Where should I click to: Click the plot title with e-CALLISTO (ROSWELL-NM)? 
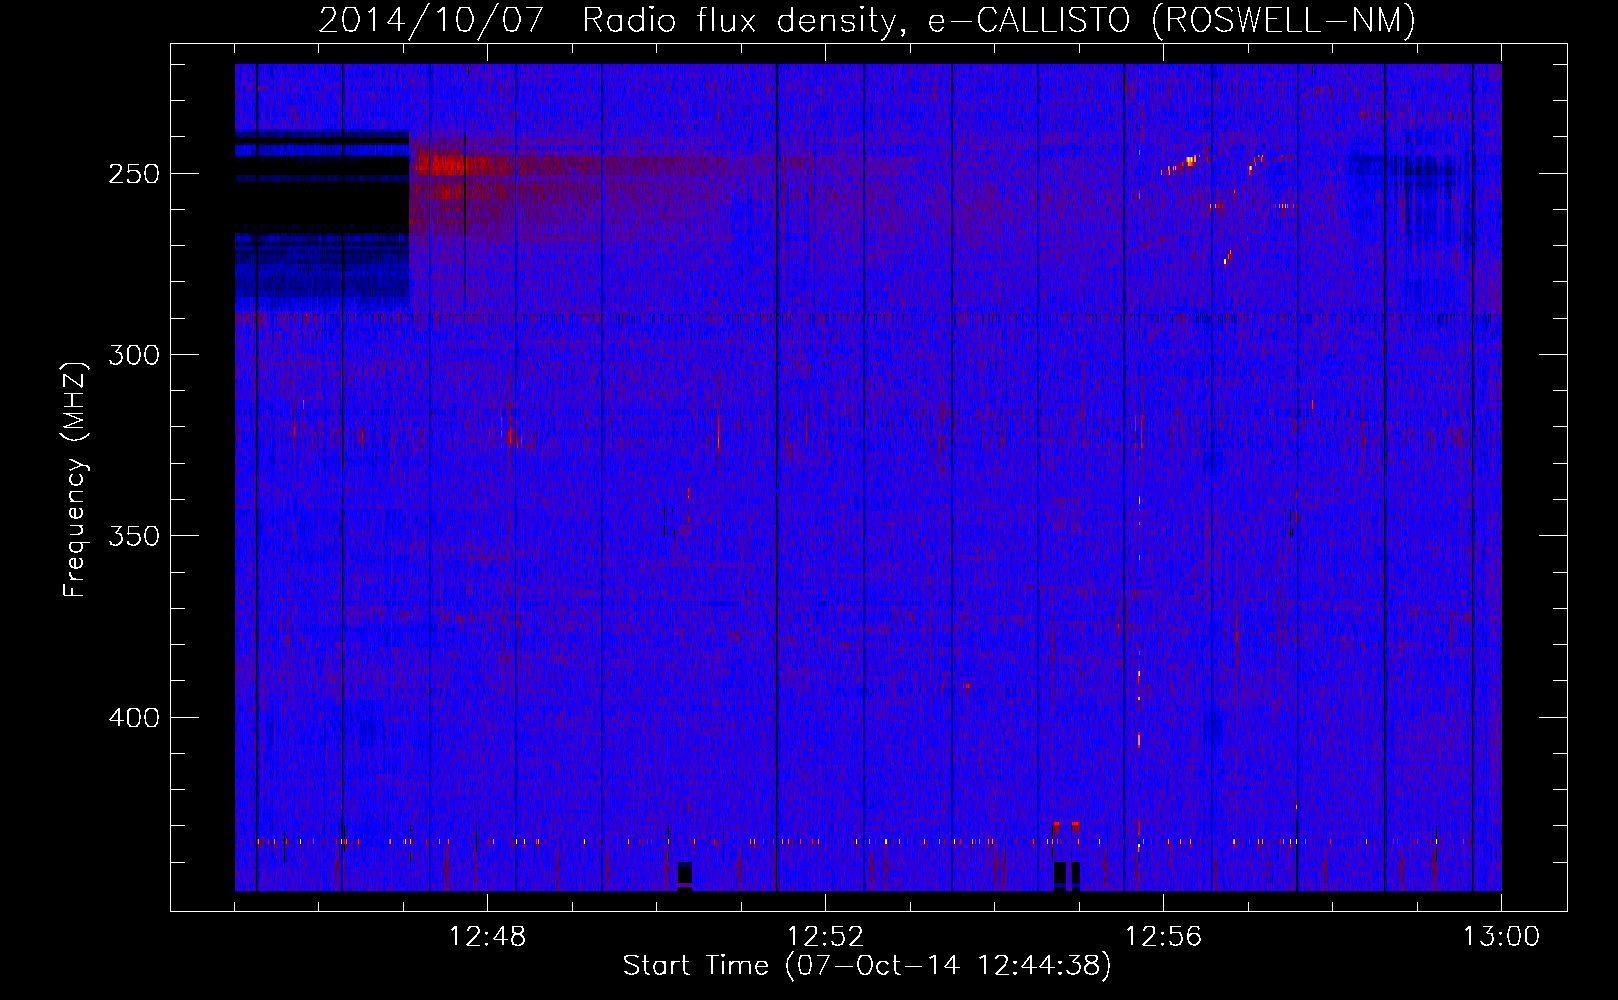click(x=867, y=20)
